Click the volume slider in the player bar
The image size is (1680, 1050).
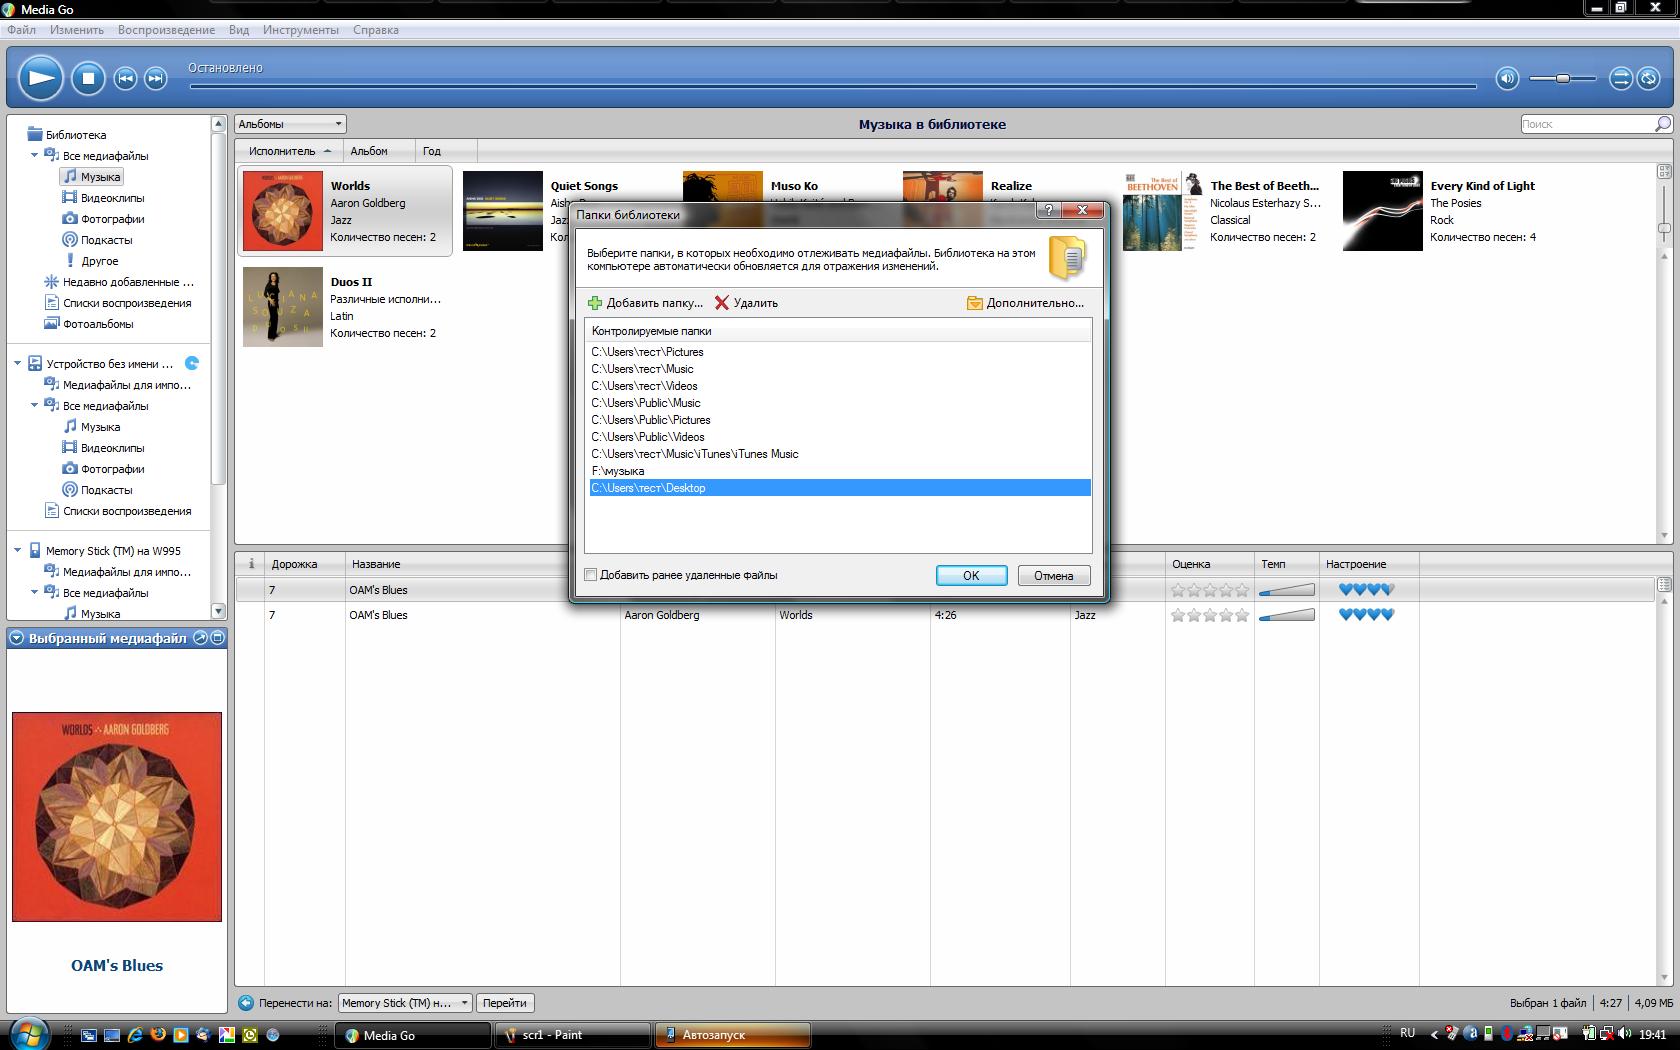(x=1562, y=78)
